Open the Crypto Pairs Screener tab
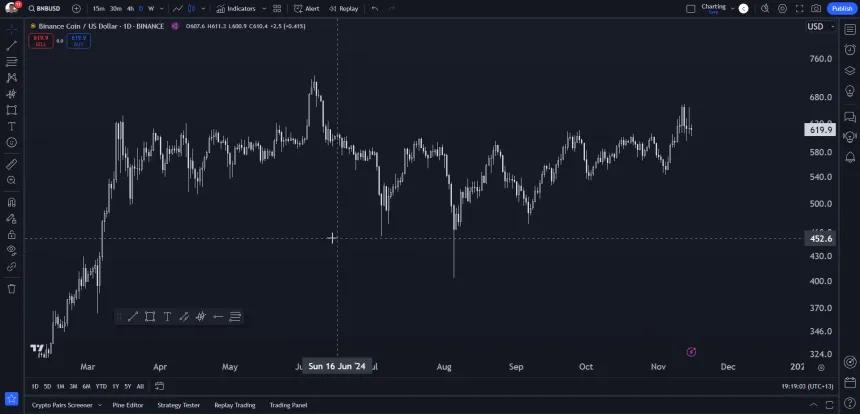Image resolution: width=860 pixels, height=414 pixels. click(66, 405)
